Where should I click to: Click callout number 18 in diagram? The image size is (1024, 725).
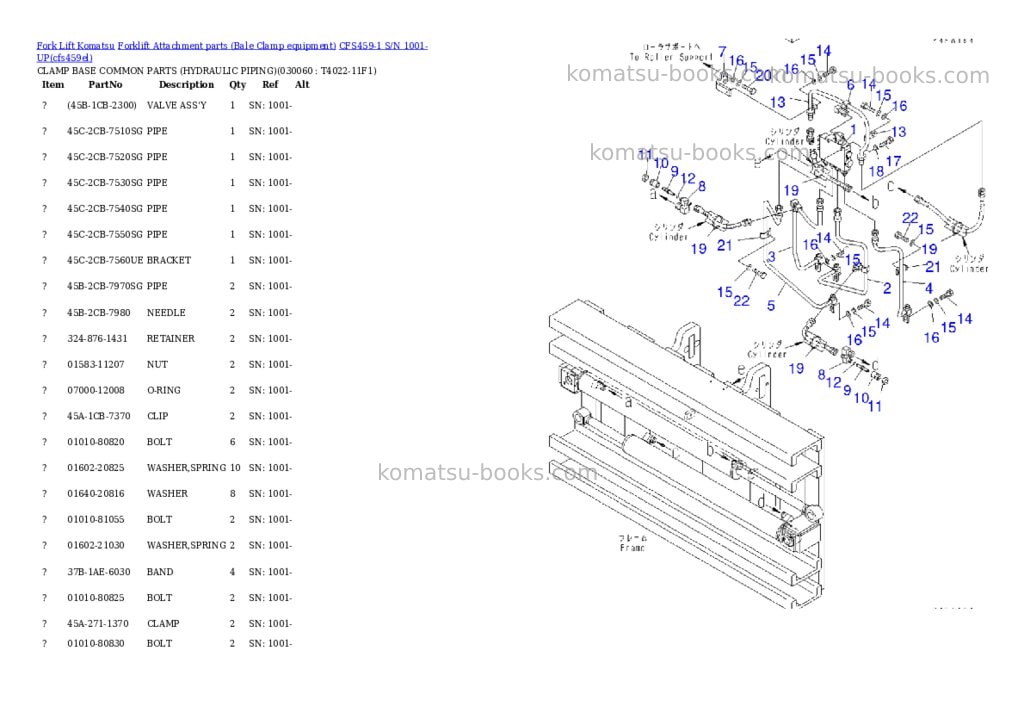(x=876, y=171)
